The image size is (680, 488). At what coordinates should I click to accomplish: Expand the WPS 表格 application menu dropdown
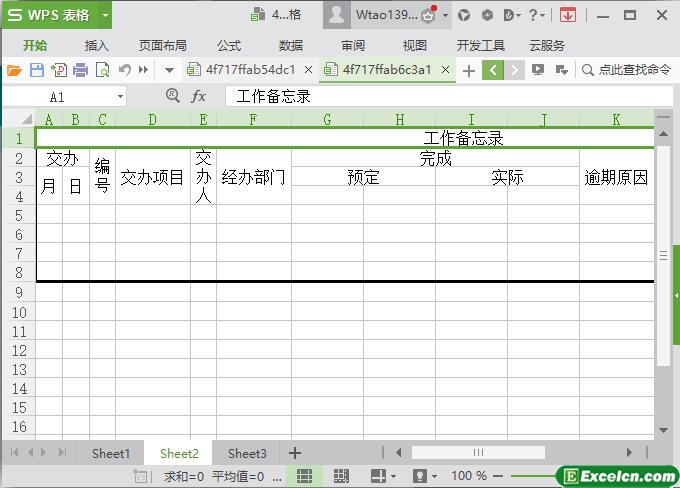tap(104, 15)
